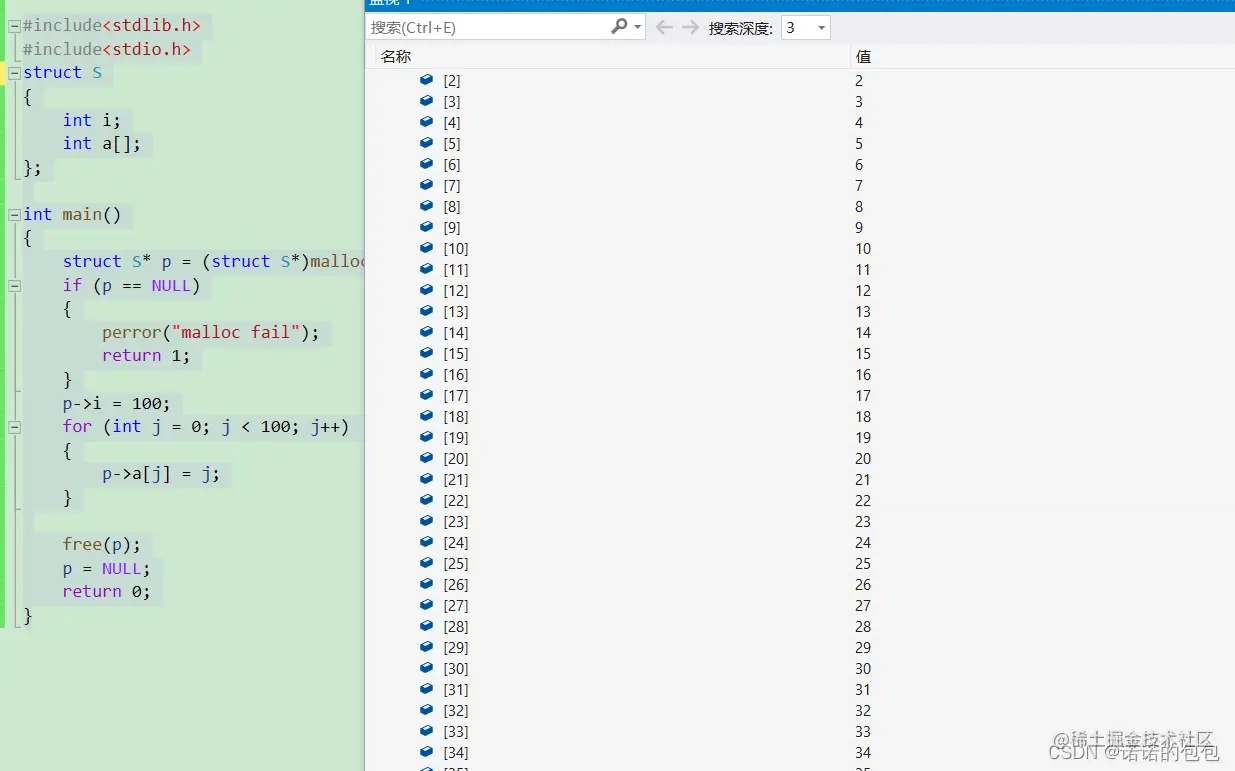Click the variable icon of row [26]
The width and height of the screenshot is (1235, 771).
426,584
